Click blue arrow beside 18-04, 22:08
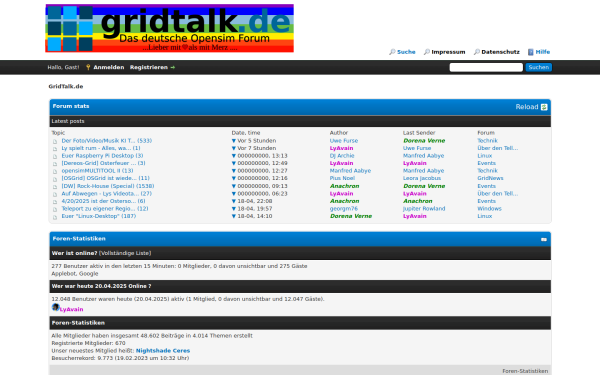Image resolution: width=600 pixels, height=375 pixels. pos(234,201)
